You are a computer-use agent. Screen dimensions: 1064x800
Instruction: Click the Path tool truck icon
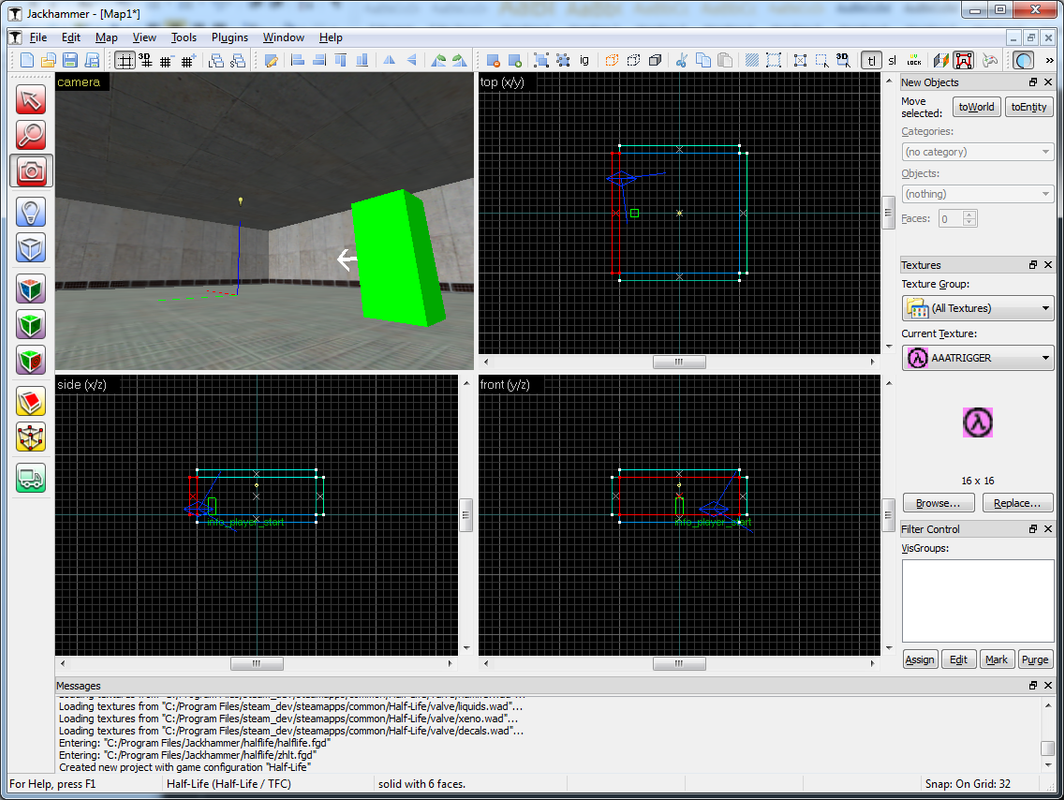[x=31, y=478]
